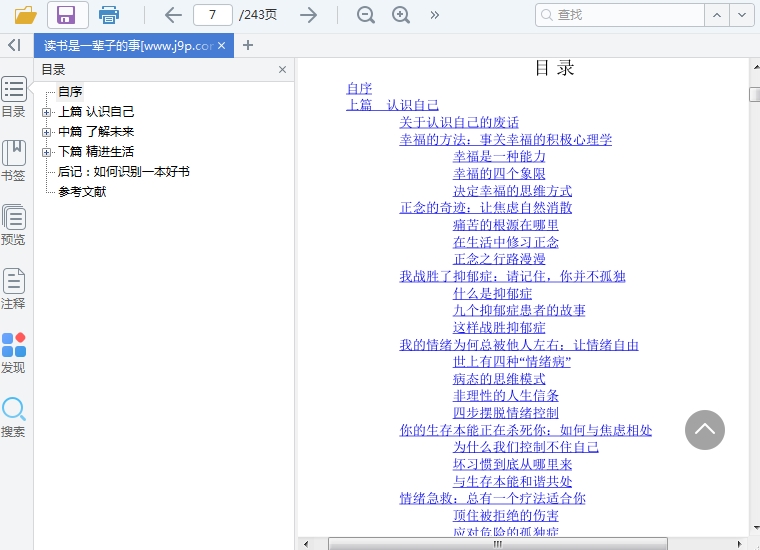The height and width of the screenshot is (550, 760).
Task: Close the 读书是一辈子的事 tab
Action: click(x=222, y=46)
